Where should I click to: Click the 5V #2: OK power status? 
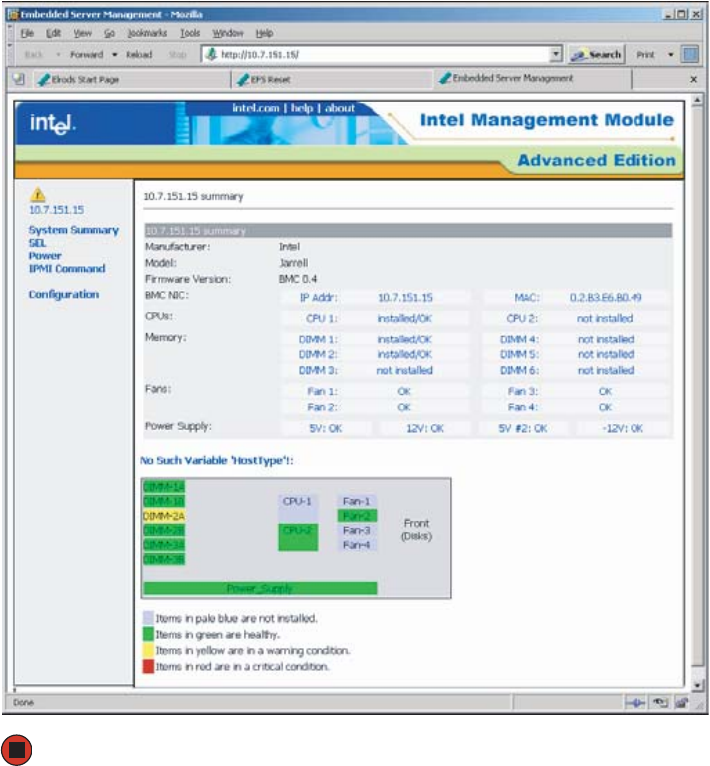point(522,428)
